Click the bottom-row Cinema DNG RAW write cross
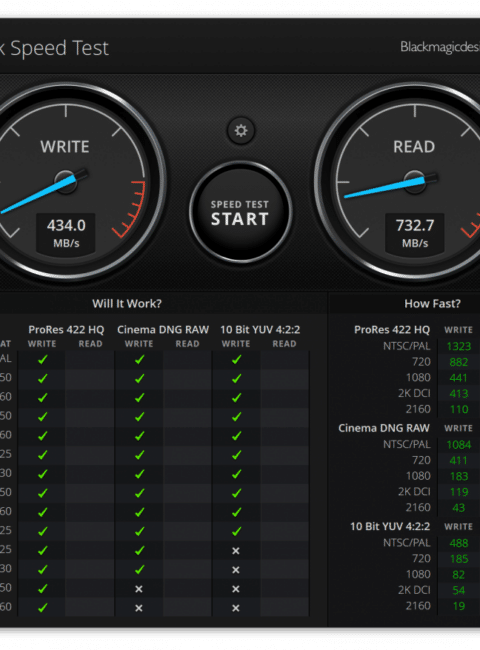 139,608
